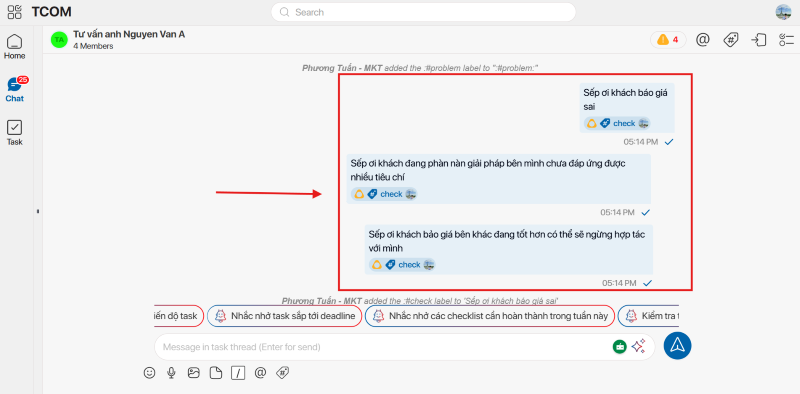Choose the 'Kiểm tra' suggestion chip
The image size is (800, 394).
point(648,316)
